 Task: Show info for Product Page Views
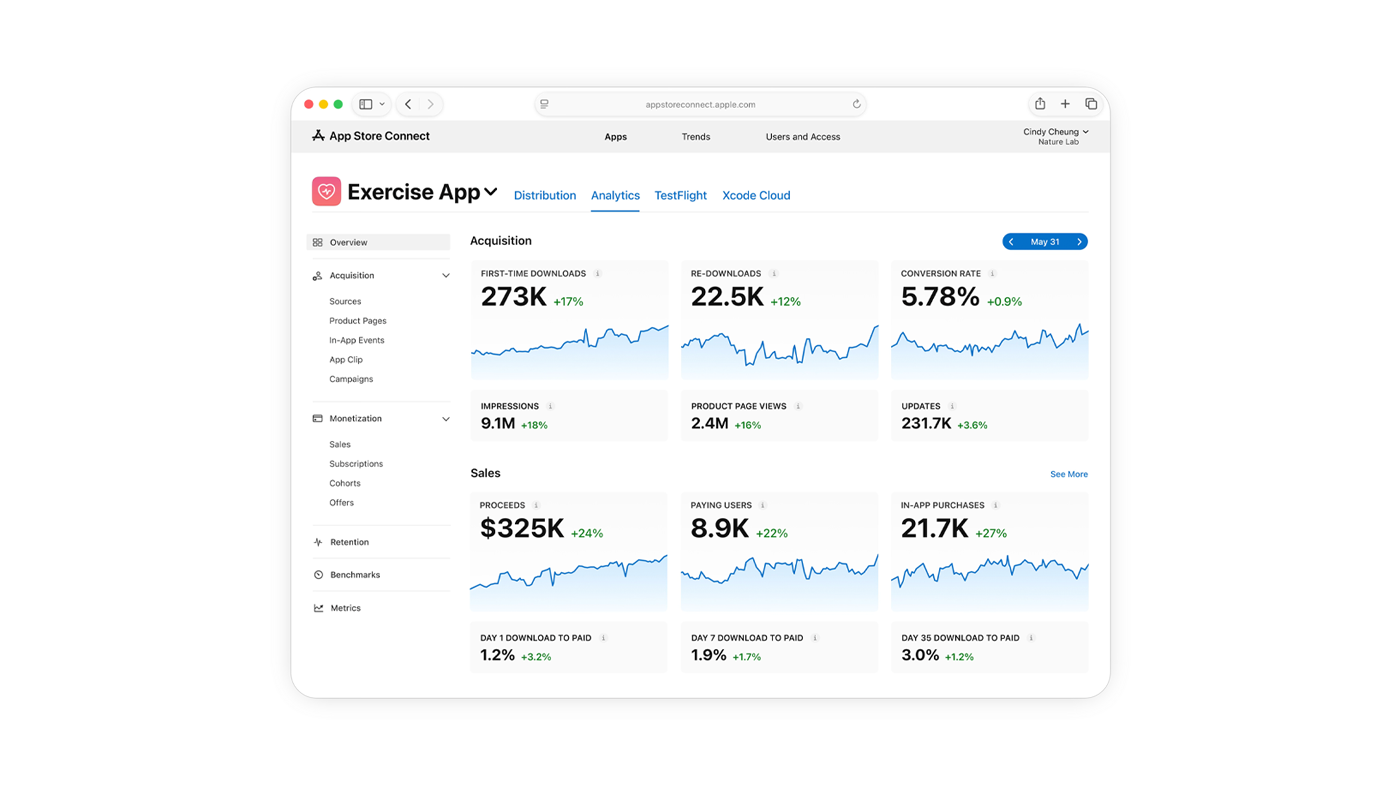click(x=798, y=406)
